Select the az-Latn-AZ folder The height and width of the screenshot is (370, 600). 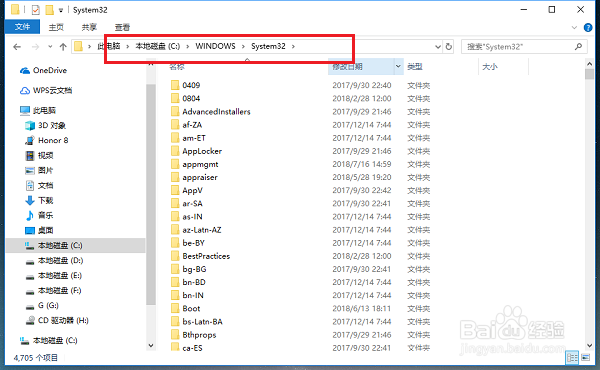pyautogui.click(x=196, y=230)
